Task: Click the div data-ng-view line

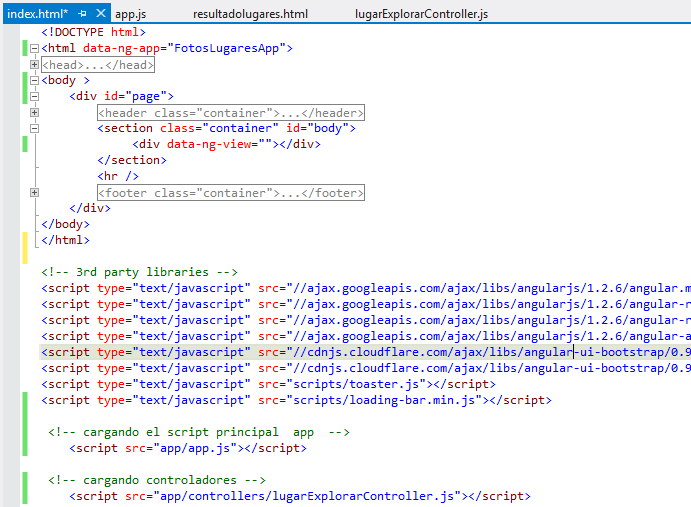Action: (x=227, y=144)
